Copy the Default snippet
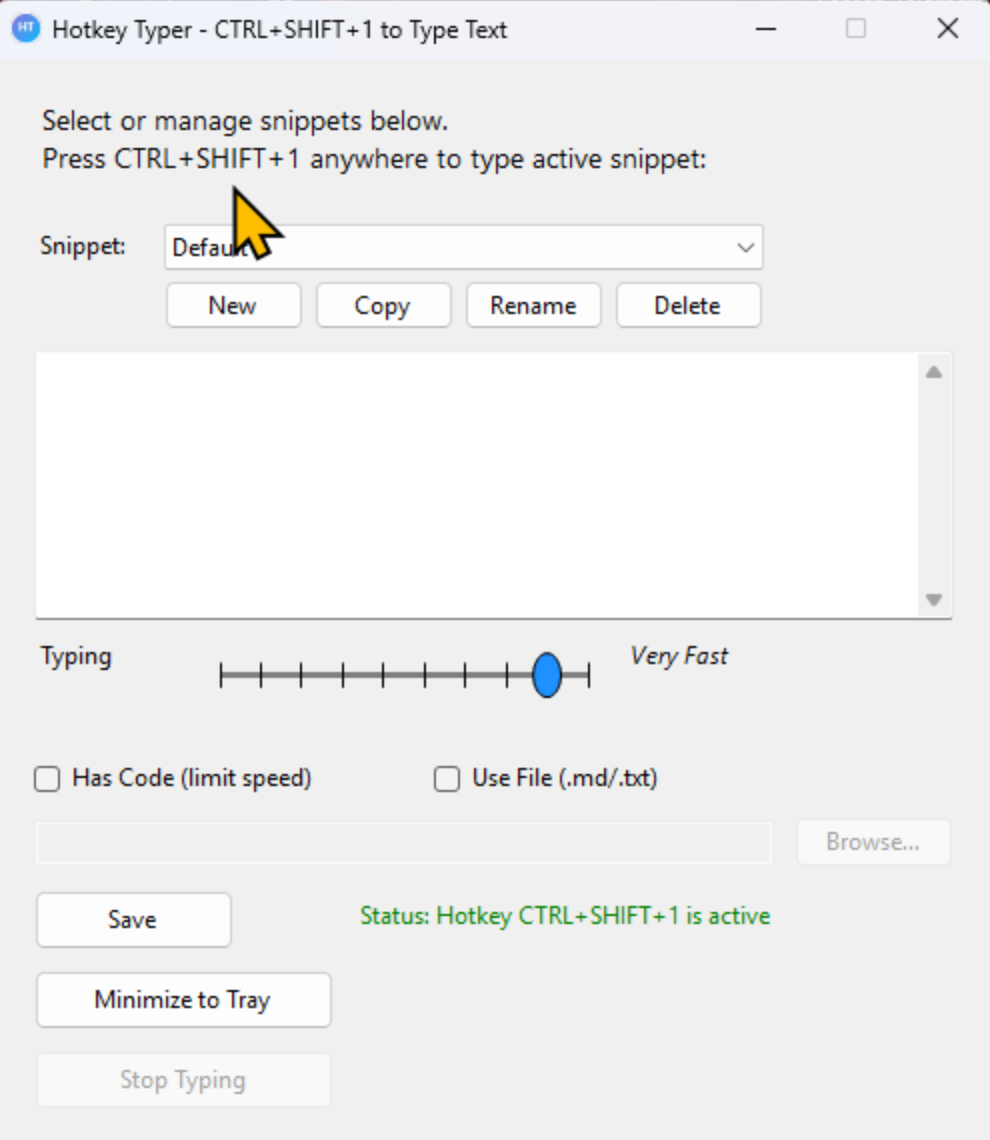 click(x=383, y=305)
